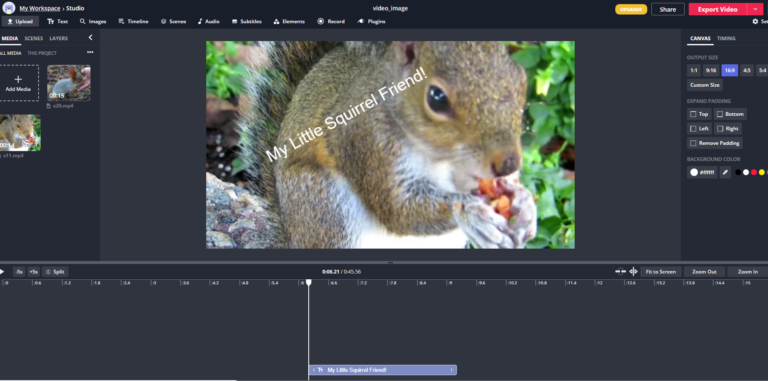Click the Custom Size button

click(x=705, y=85)
